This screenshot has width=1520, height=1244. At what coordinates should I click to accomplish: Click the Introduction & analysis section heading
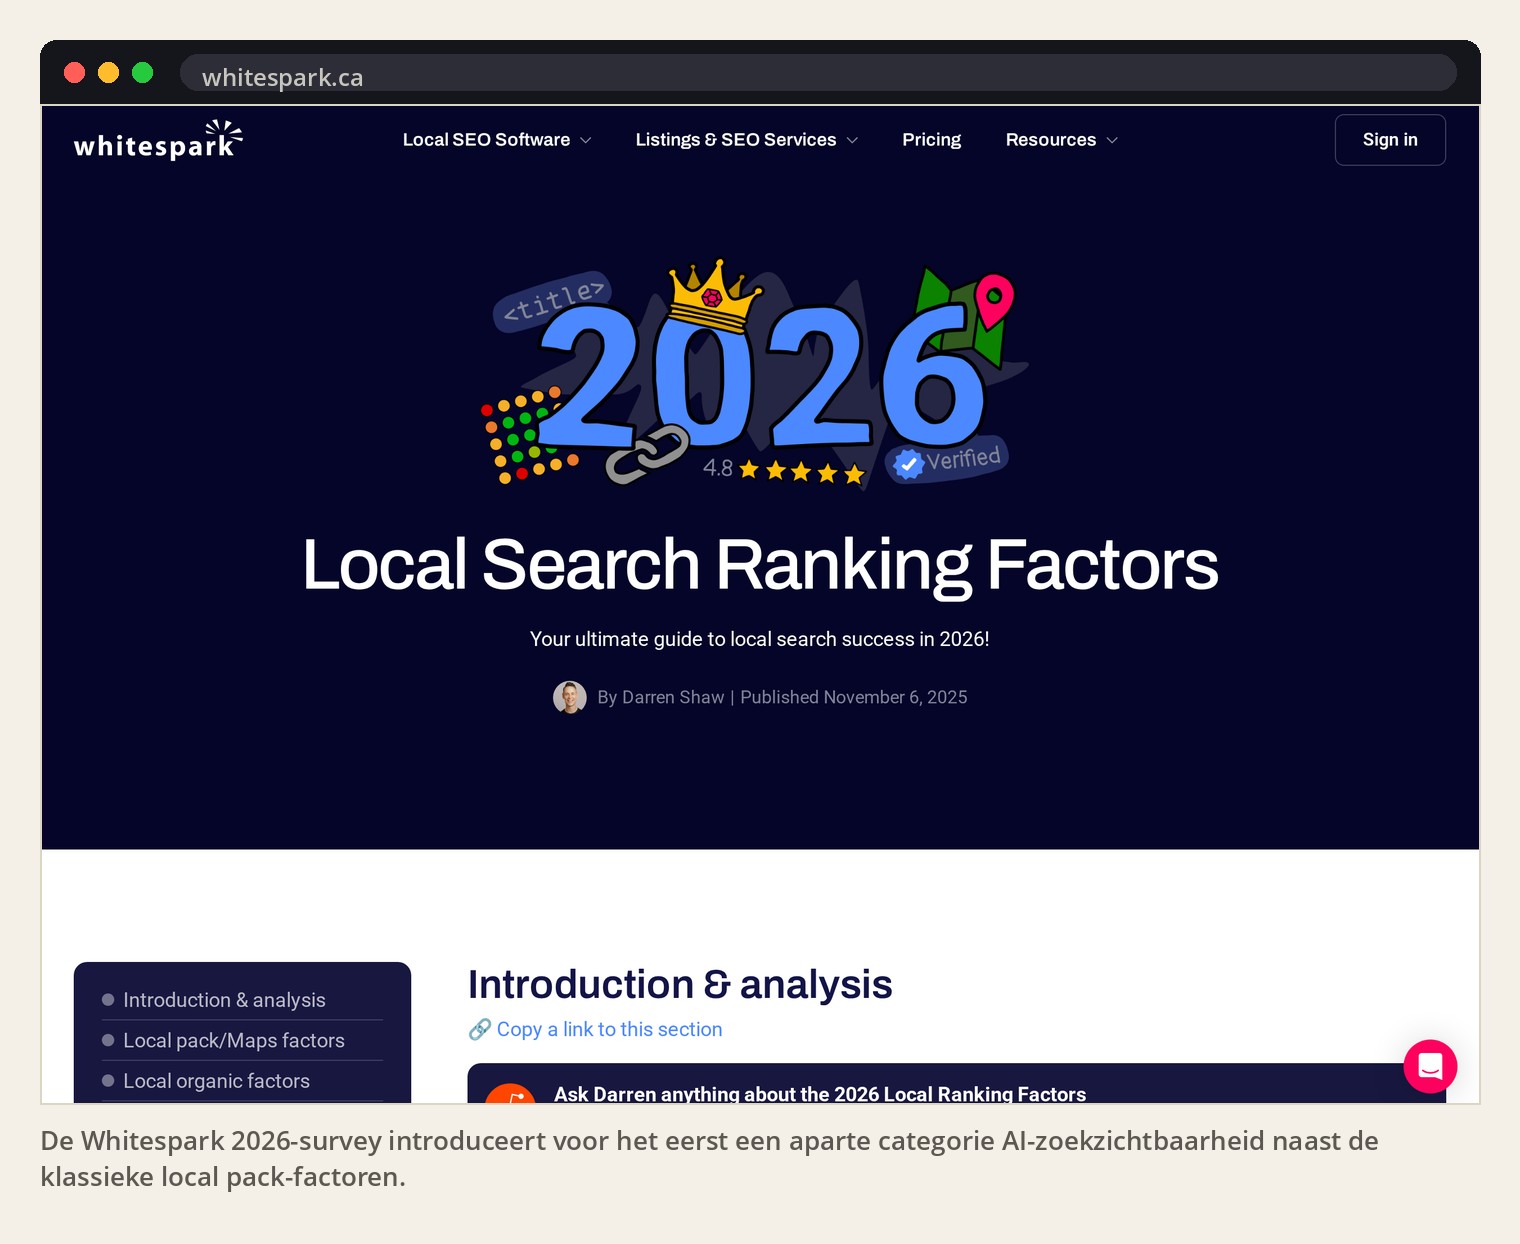coord(680,984)
